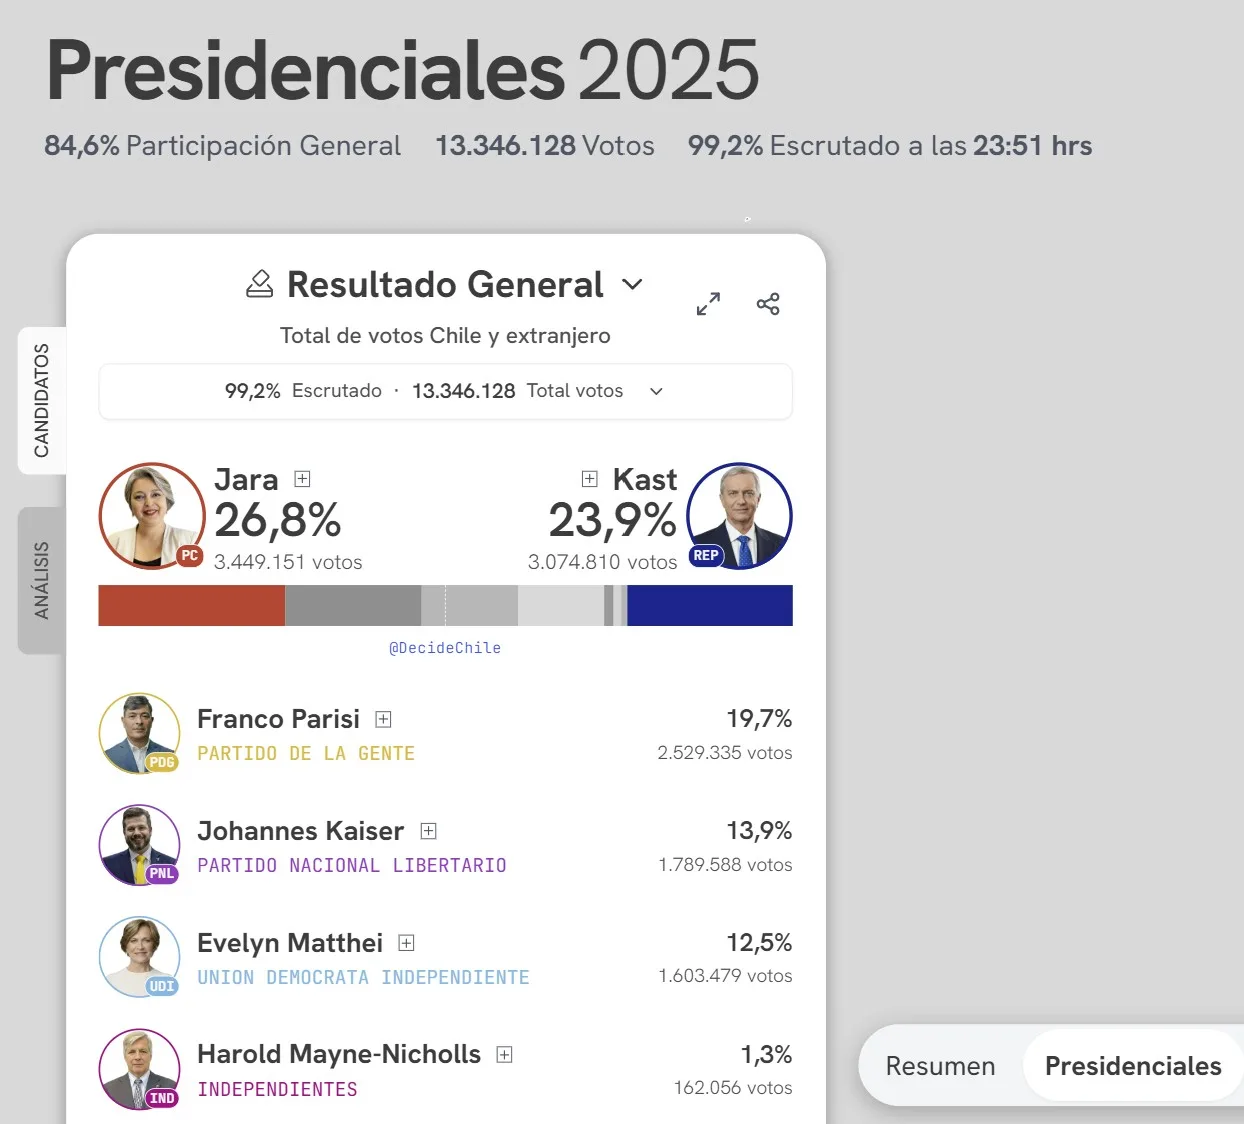Expand details with plus icon beside Jara

pyautogui.click(x=303, y=479)
